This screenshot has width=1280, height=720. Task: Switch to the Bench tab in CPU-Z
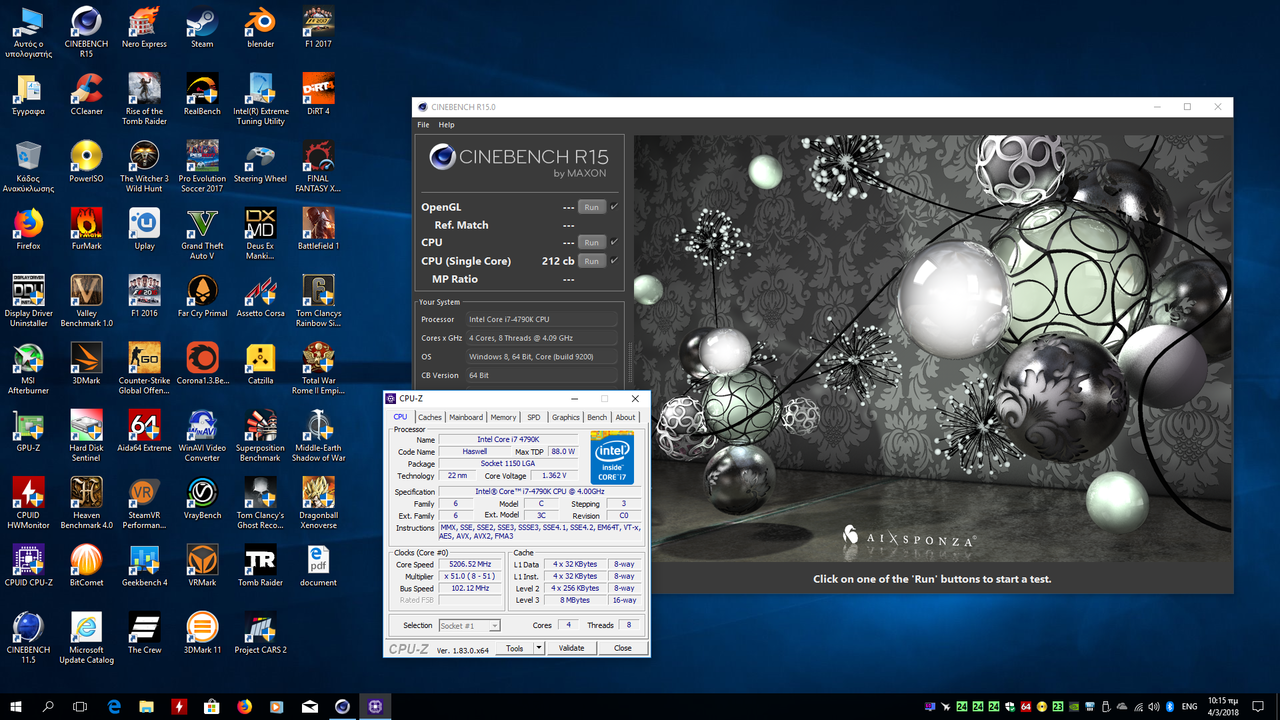click(x=597, y=417)
